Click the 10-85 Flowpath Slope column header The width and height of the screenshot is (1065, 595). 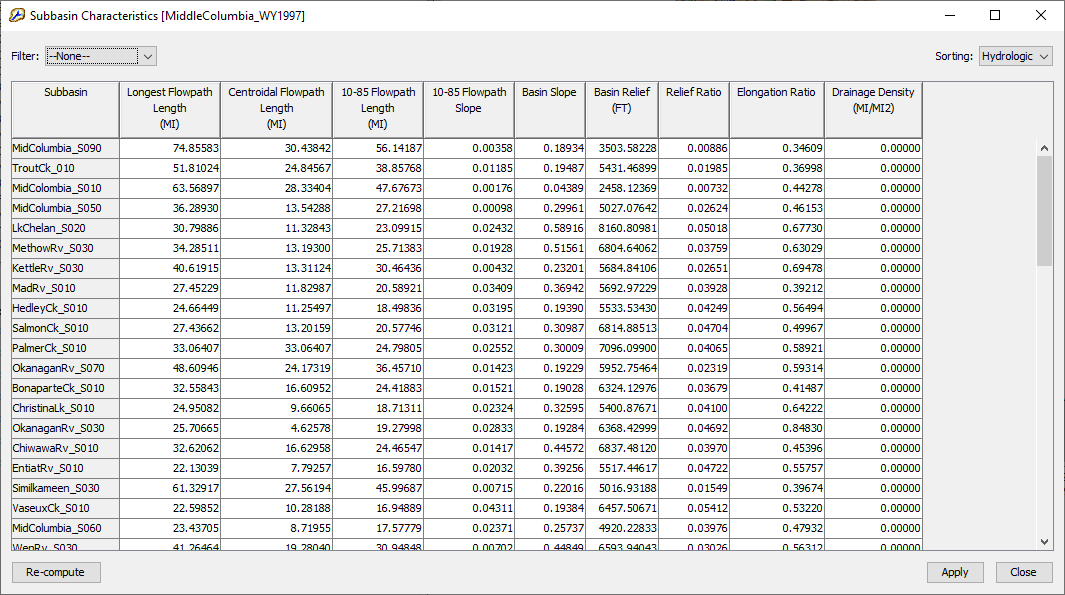(x=469, y=110)
